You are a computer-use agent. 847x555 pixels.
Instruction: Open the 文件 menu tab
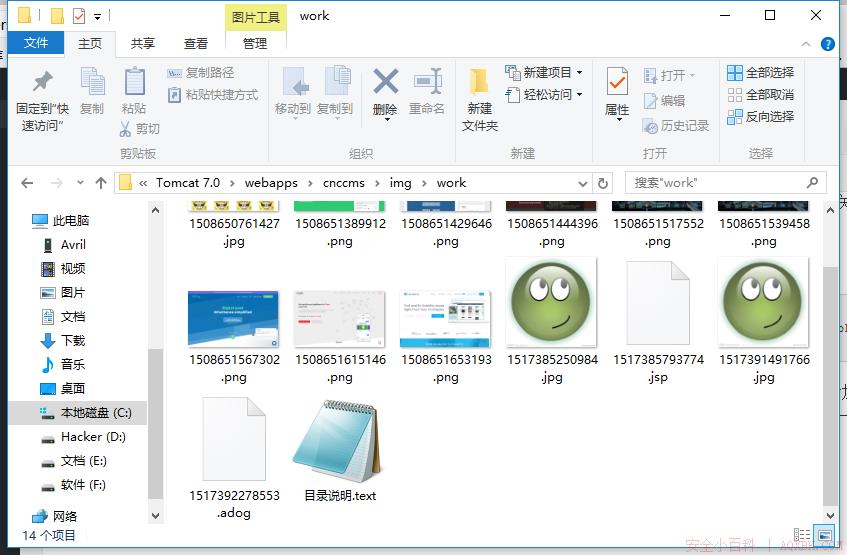point(36,43)
